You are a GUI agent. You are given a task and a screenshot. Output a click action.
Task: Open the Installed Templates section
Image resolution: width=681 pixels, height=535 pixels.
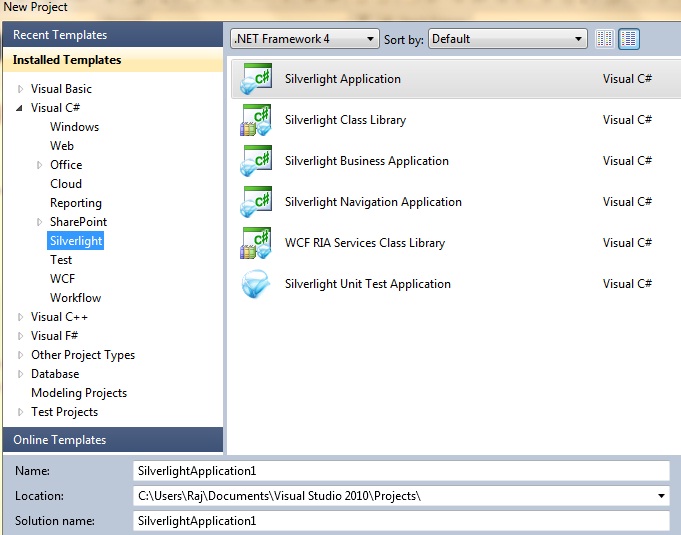pos(113,60)
